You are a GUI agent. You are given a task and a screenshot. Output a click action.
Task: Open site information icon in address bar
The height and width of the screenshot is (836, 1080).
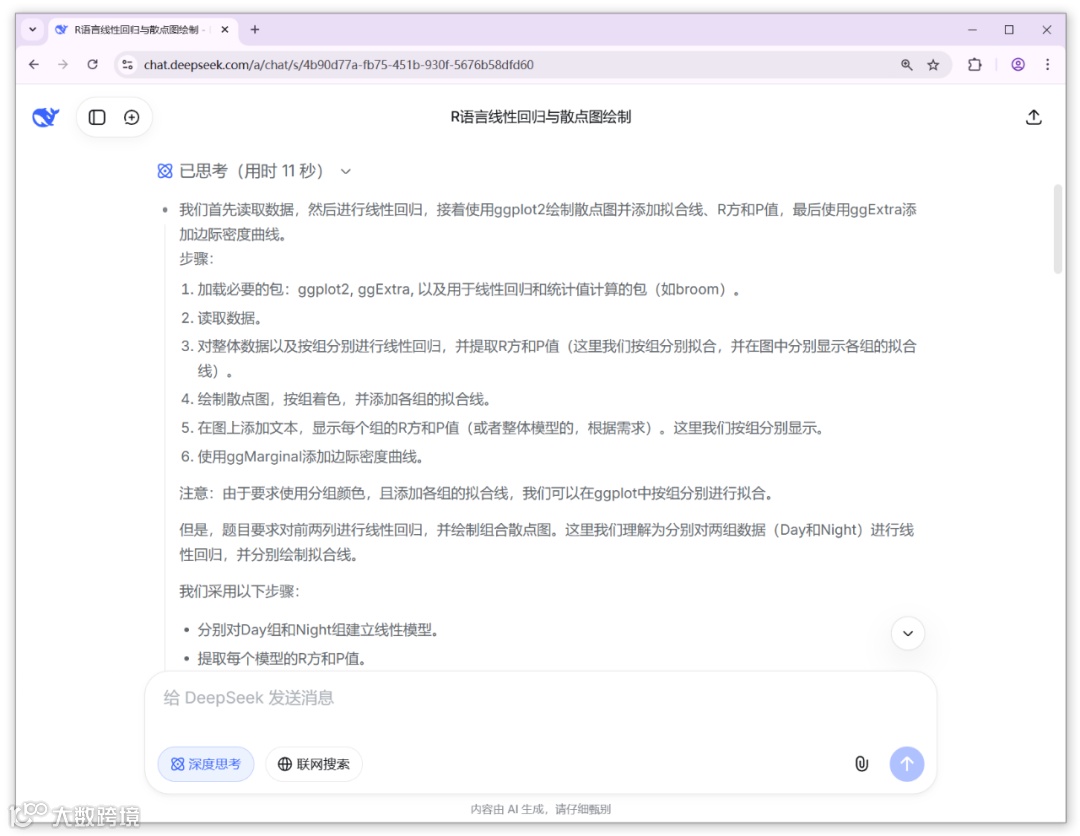[x=127, y=65]
